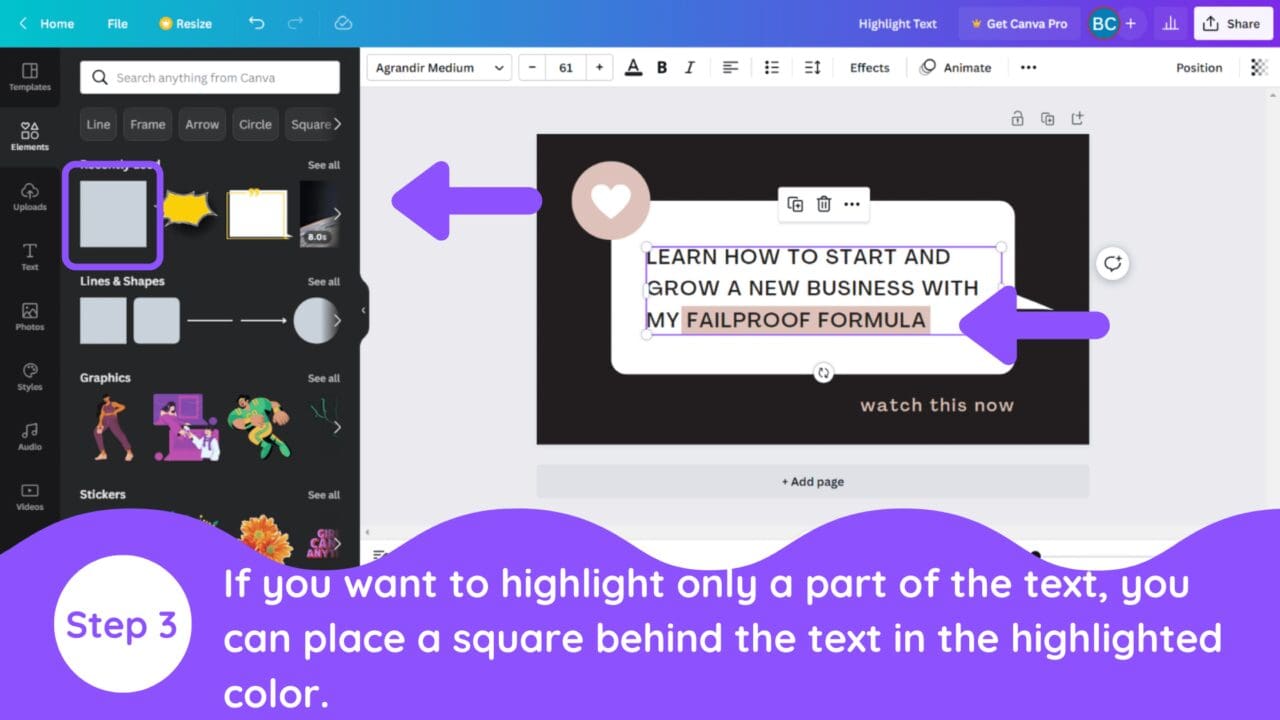Open the File menu

[x=117, y=23]
